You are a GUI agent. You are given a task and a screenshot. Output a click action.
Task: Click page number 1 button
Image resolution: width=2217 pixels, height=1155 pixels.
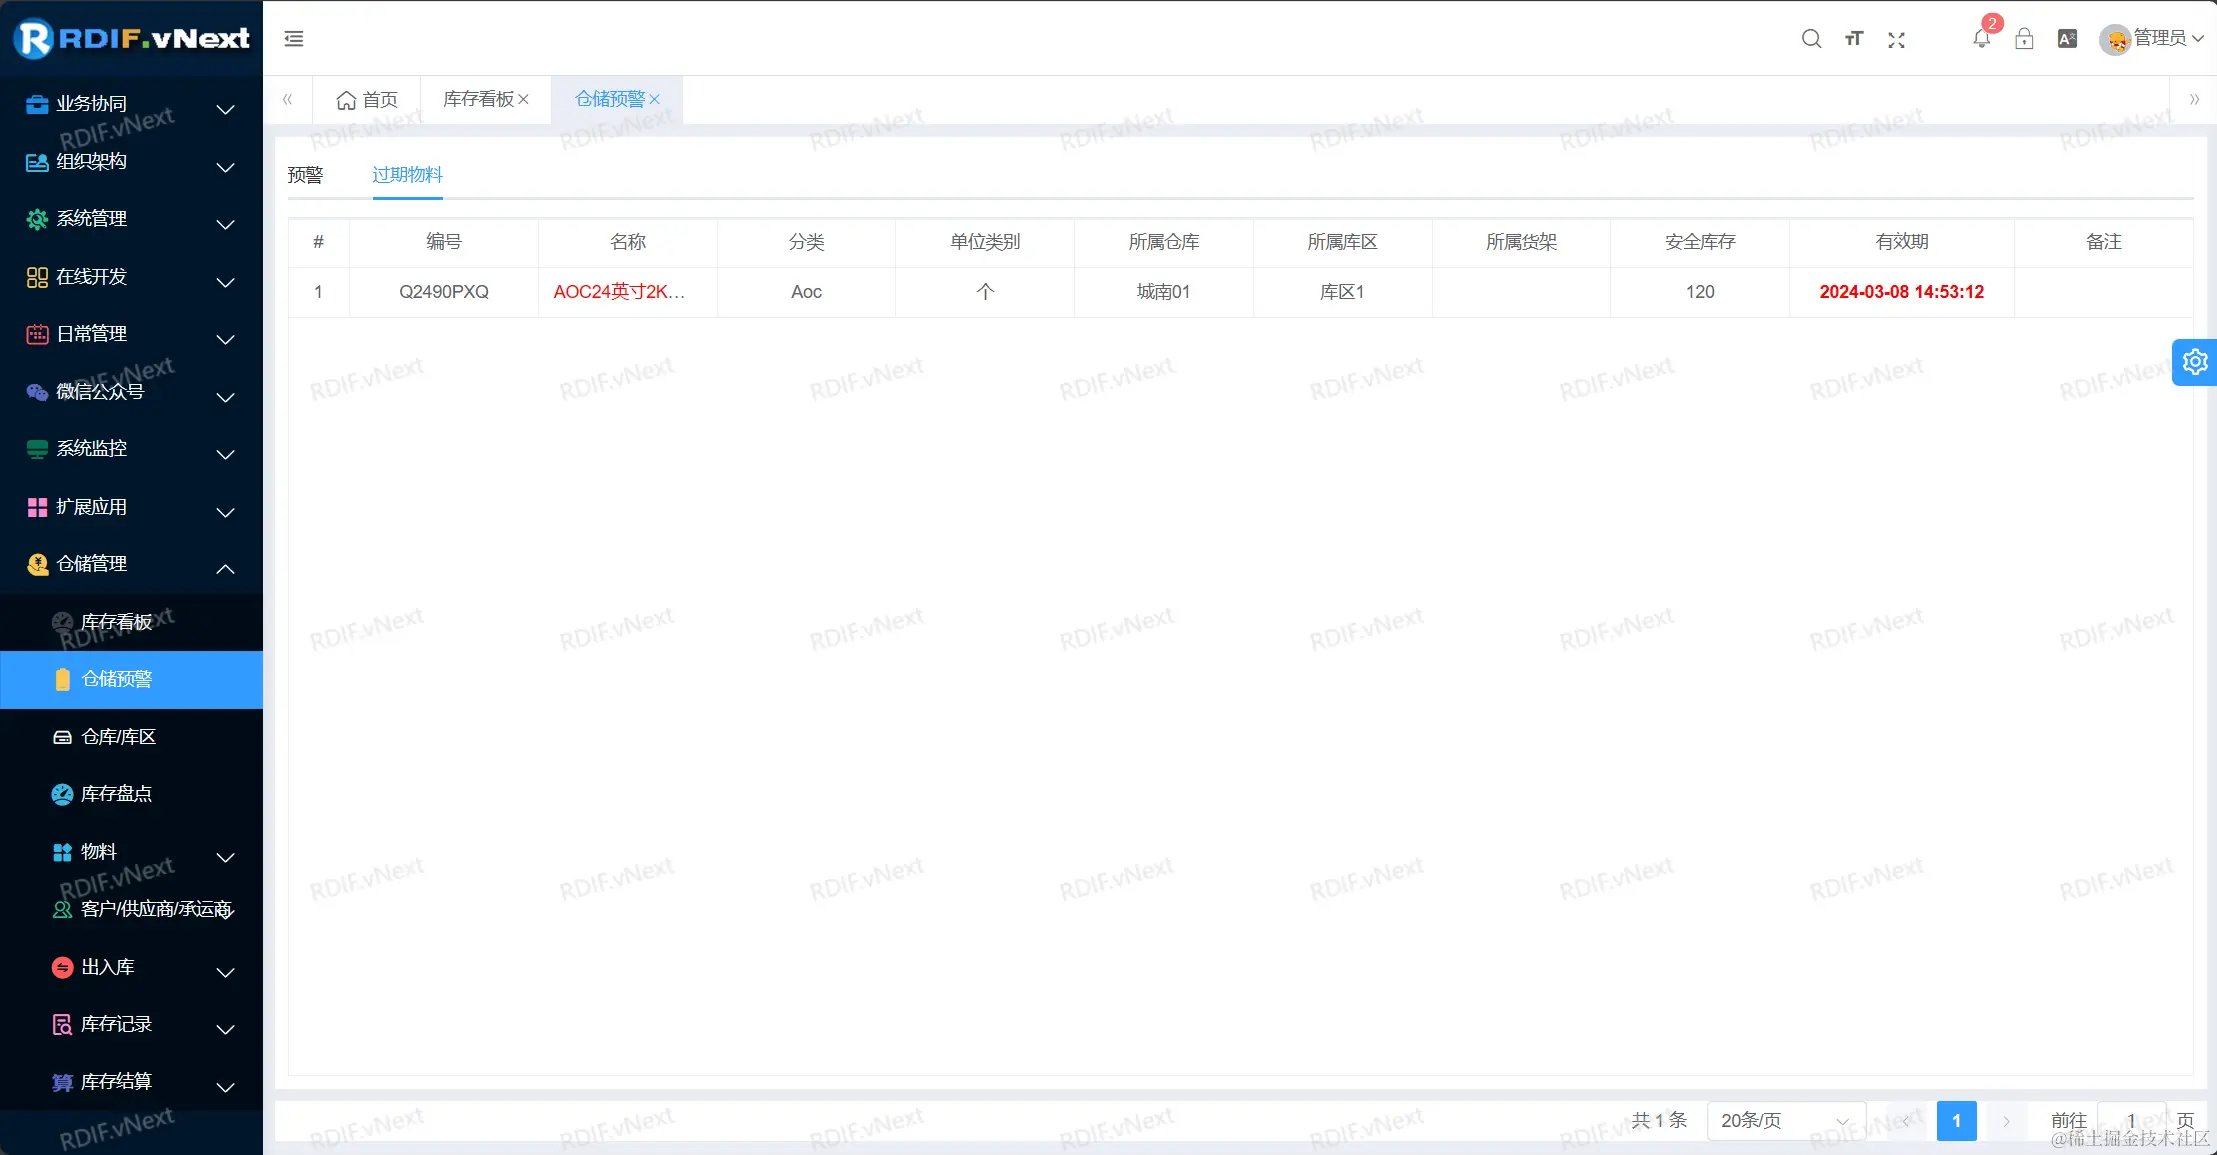click(x=1956, y=1120)
